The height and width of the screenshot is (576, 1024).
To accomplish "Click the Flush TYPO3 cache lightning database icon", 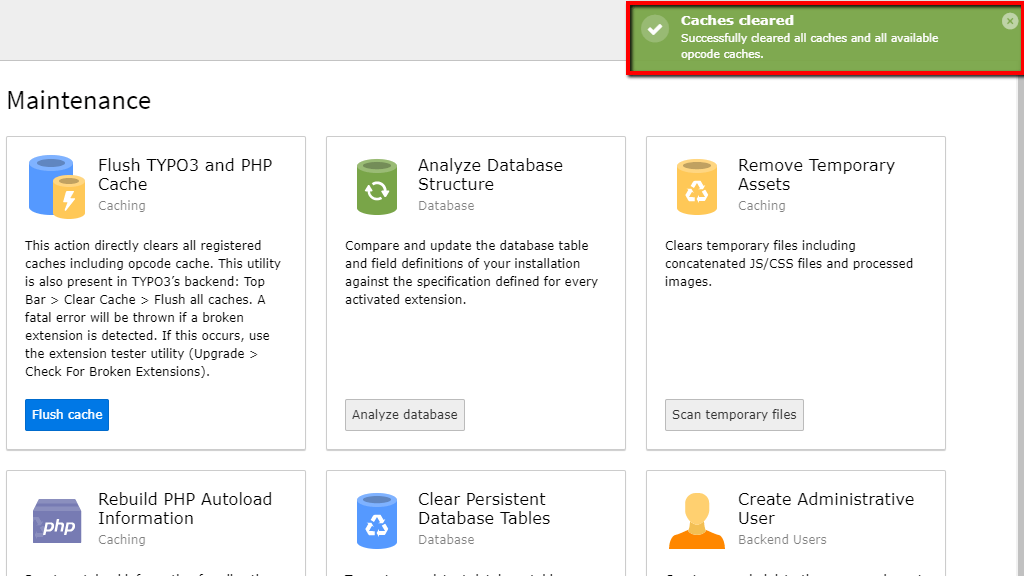I will point(56,186).
